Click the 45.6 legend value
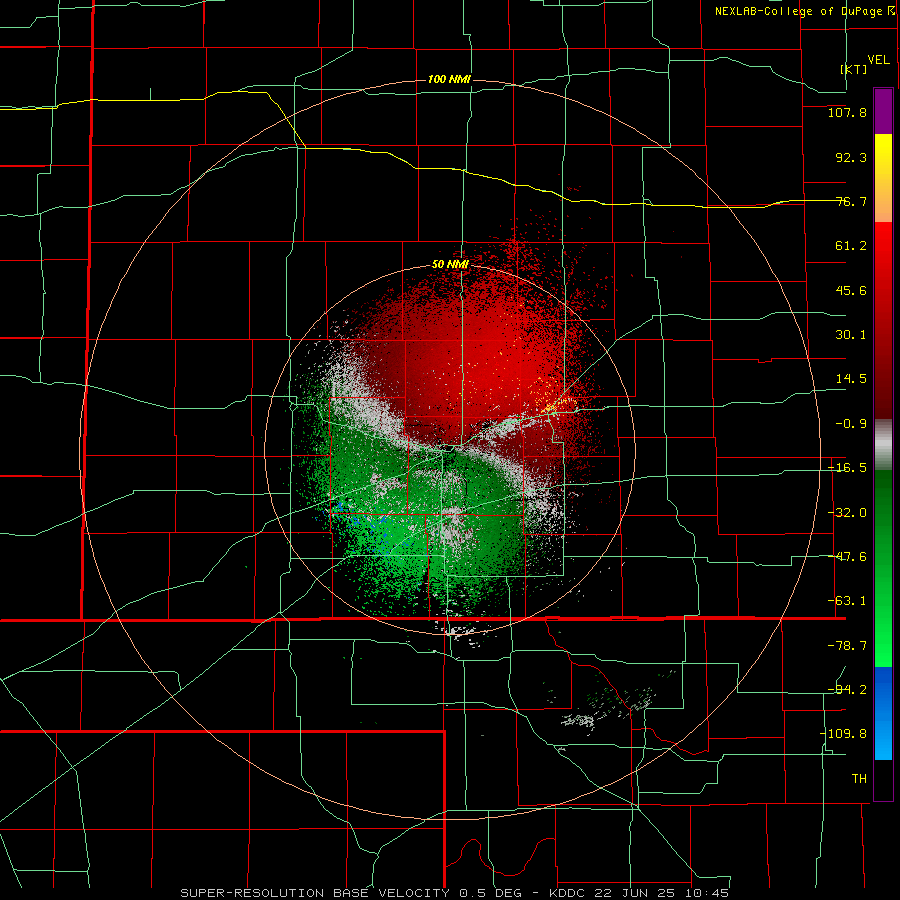This screenshot has height=900, width=900. click(851, 290)
